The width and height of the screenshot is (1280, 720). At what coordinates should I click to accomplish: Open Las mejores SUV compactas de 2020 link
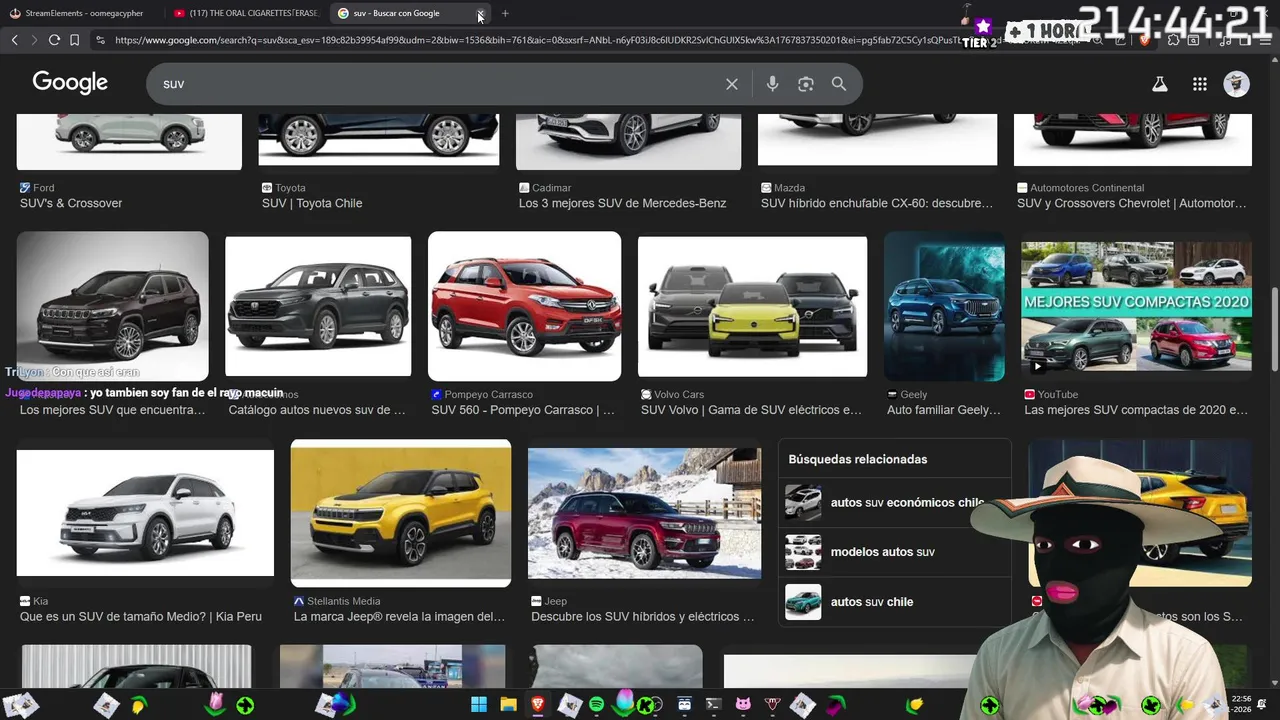[1136, 410]
